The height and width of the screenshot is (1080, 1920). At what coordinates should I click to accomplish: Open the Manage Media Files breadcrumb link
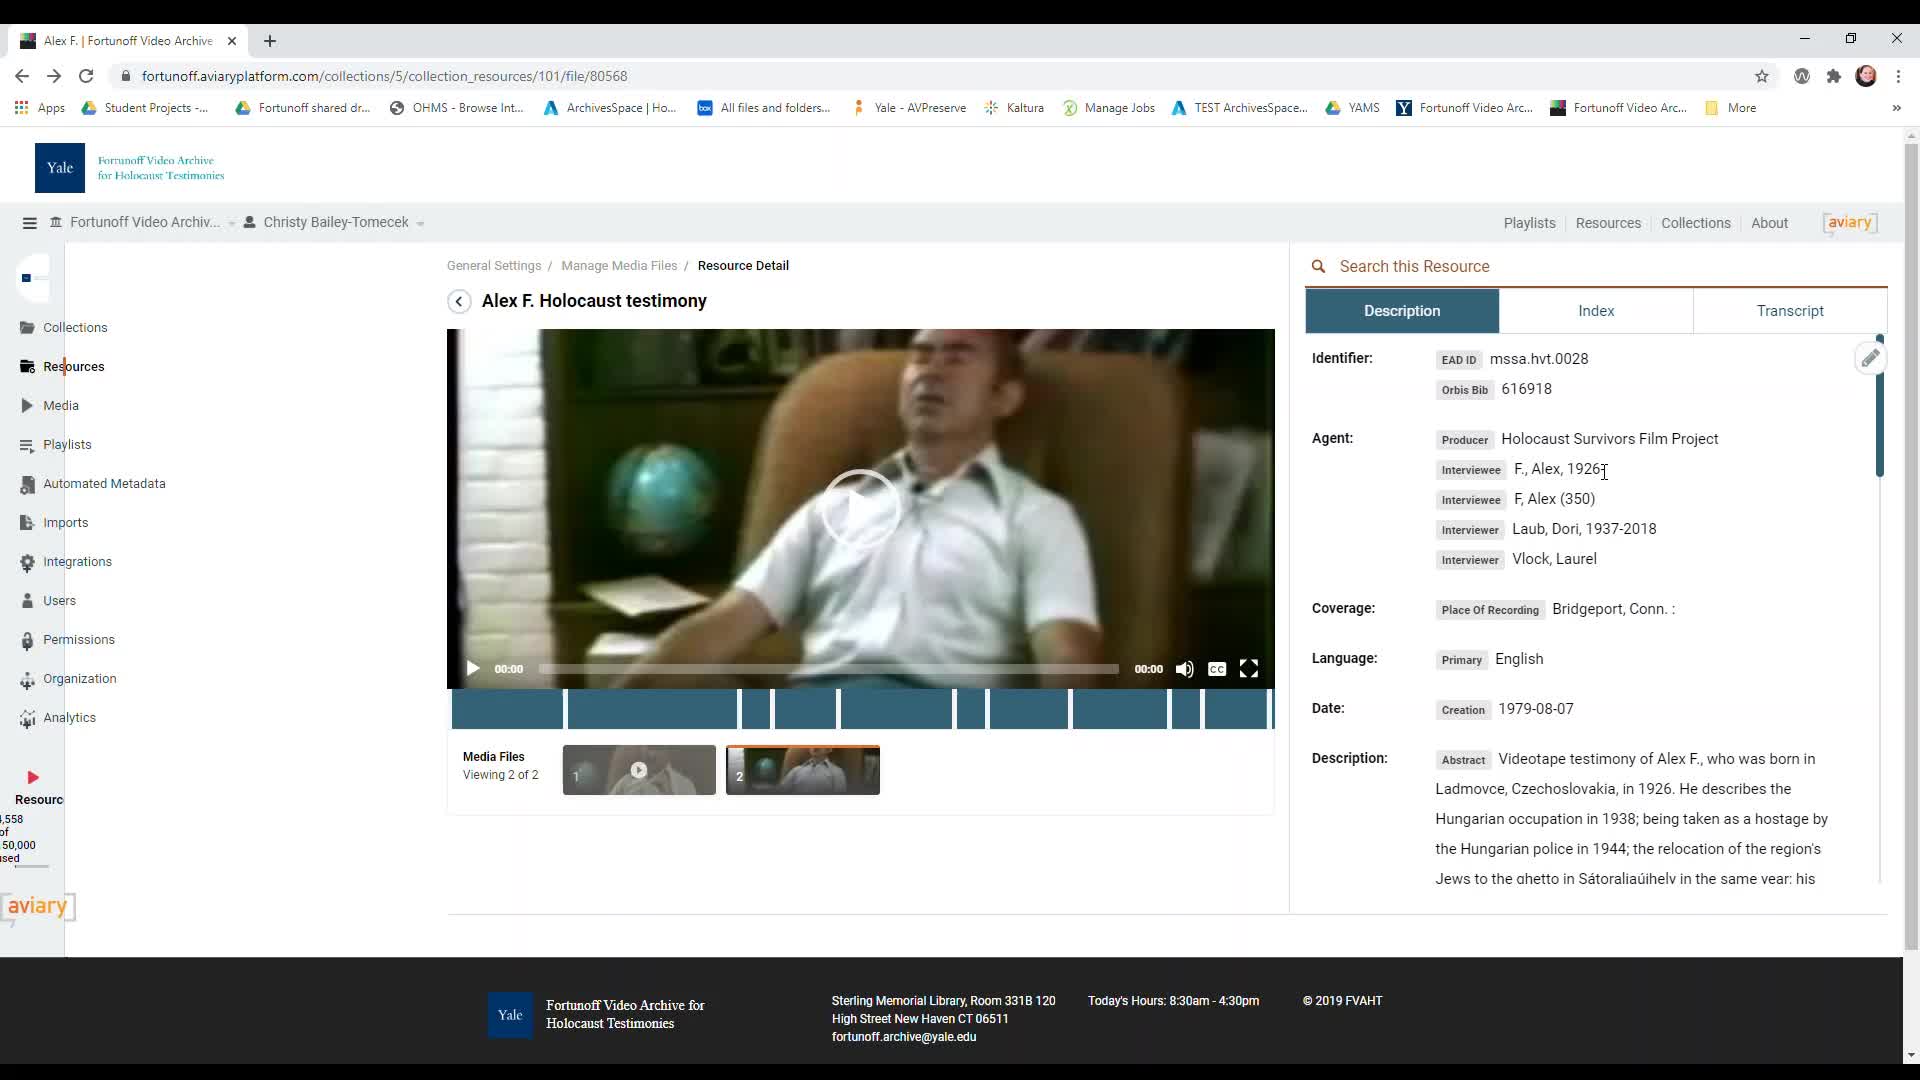pos(619,266)
